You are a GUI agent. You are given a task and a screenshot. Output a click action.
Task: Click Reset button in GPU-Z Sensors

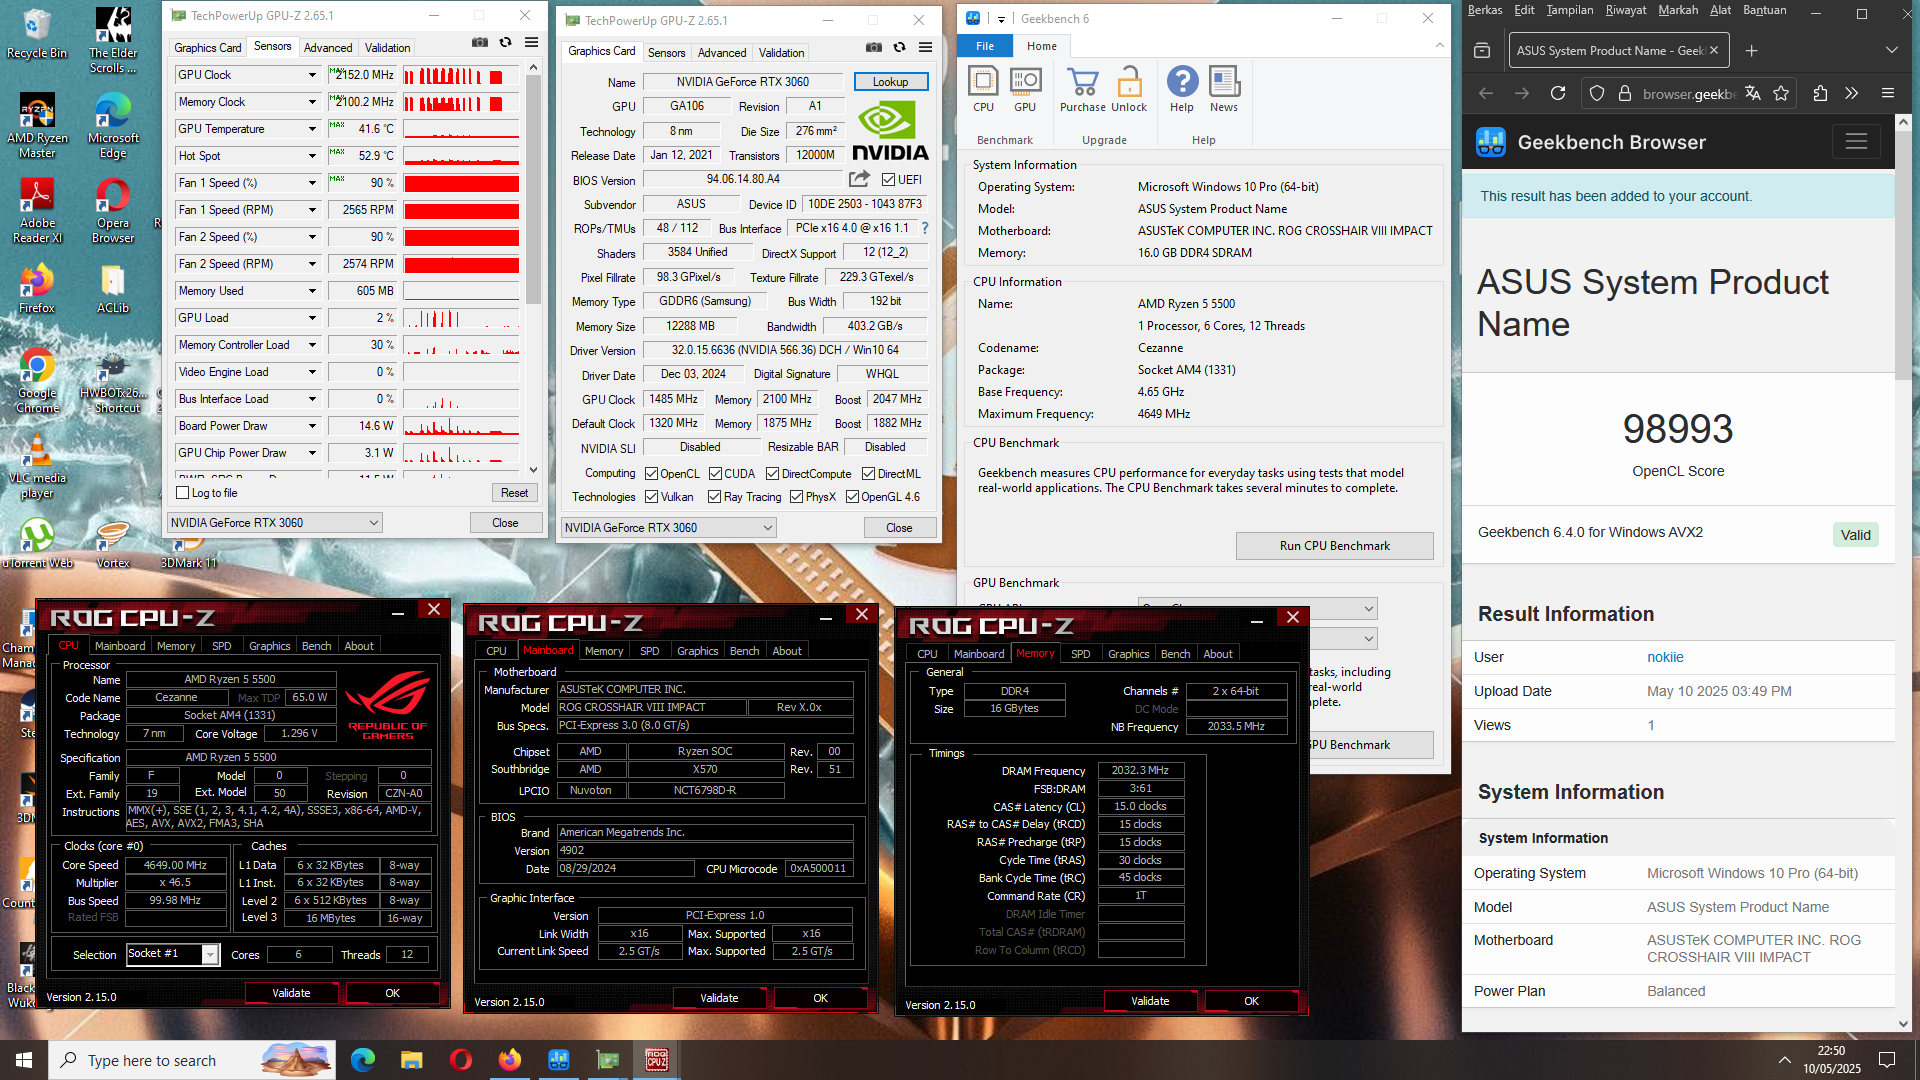pyautogui.click(x=514, y=493)
